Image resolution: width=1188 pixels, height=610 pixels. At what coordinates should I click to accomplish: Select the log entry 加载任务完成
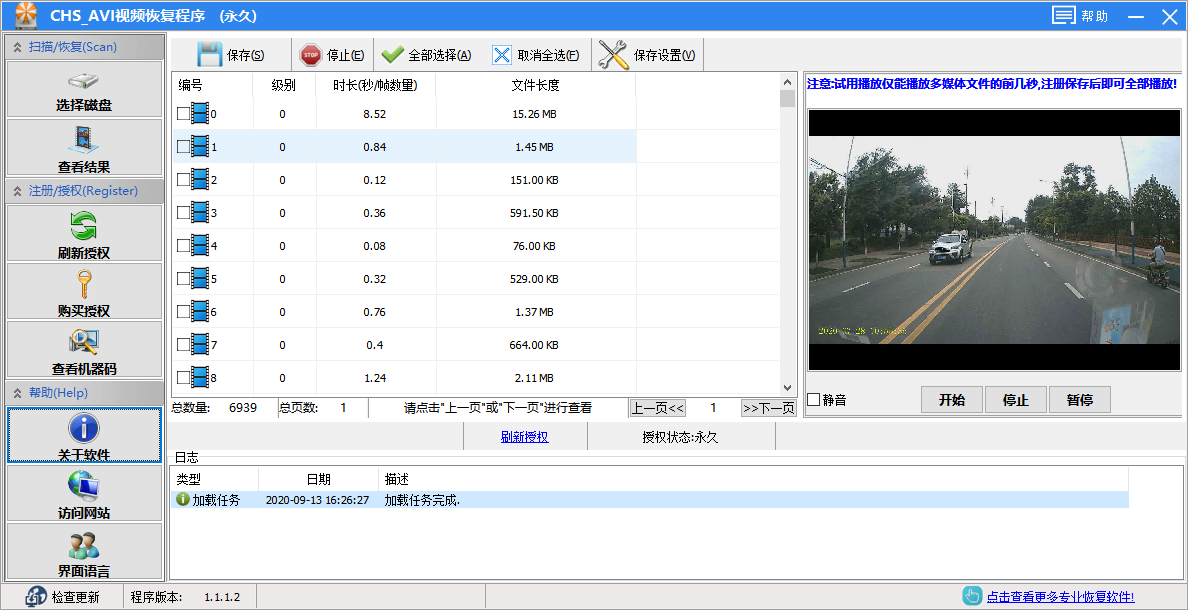point(649,500)
